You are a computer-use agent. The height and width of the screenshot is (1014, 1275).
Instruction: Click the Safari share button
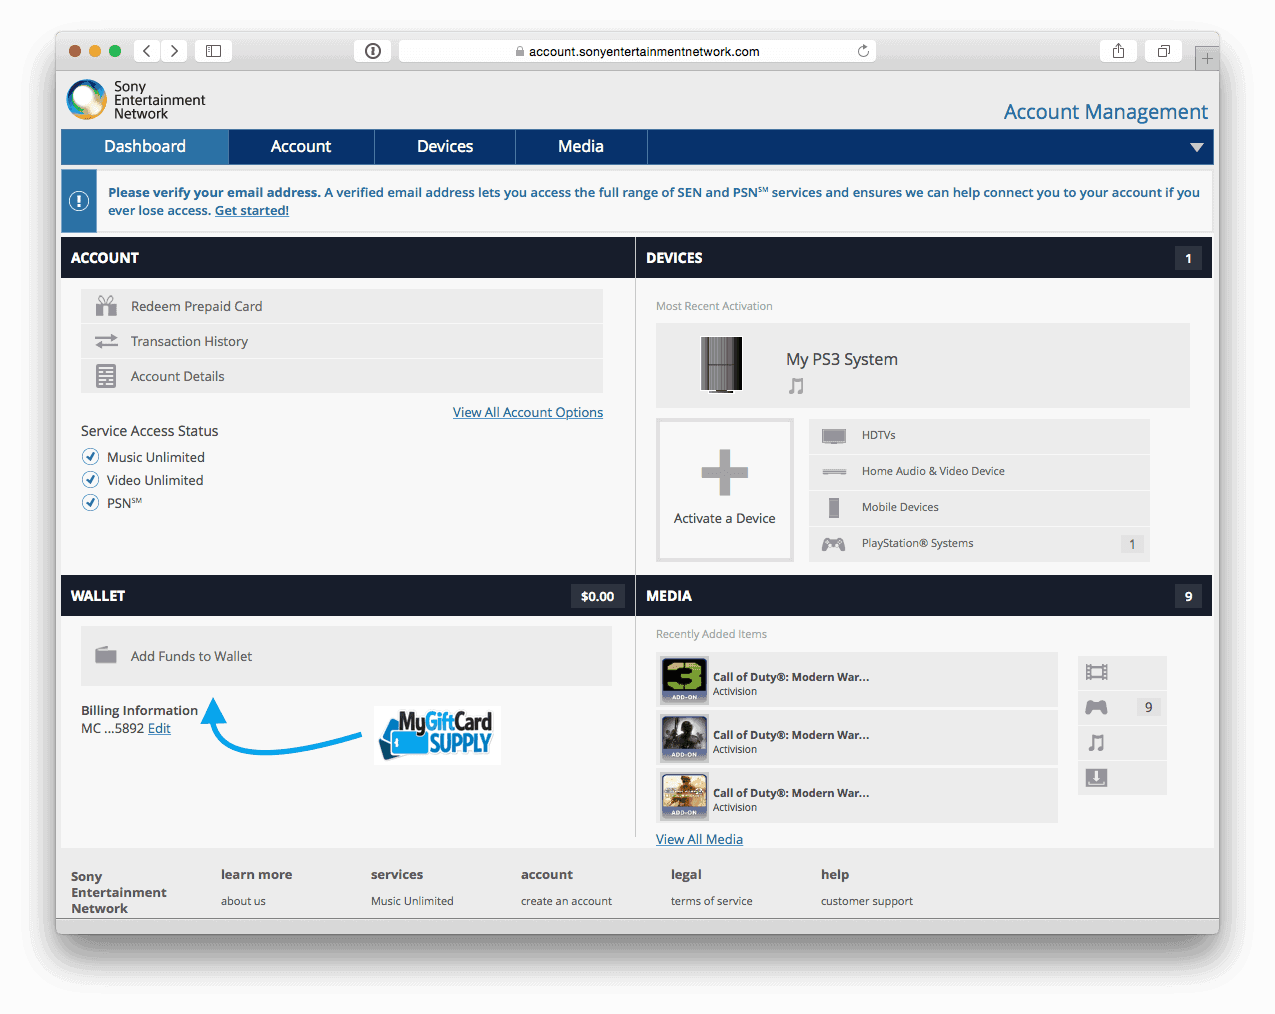coord(1118,51)
